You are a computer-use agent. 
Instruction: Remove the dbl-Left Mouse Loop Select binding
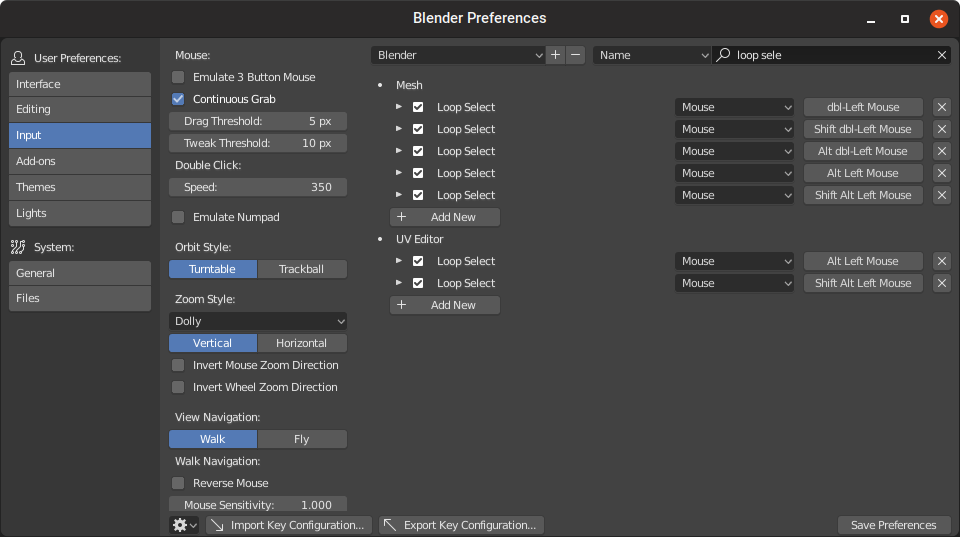point(942,107)
